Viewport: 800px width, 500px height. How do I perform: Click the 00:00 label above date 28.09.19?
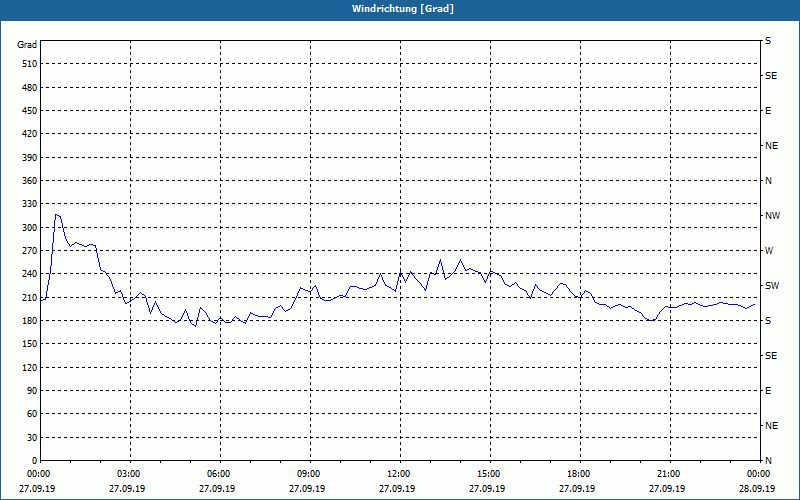click(x=759, y=474)
